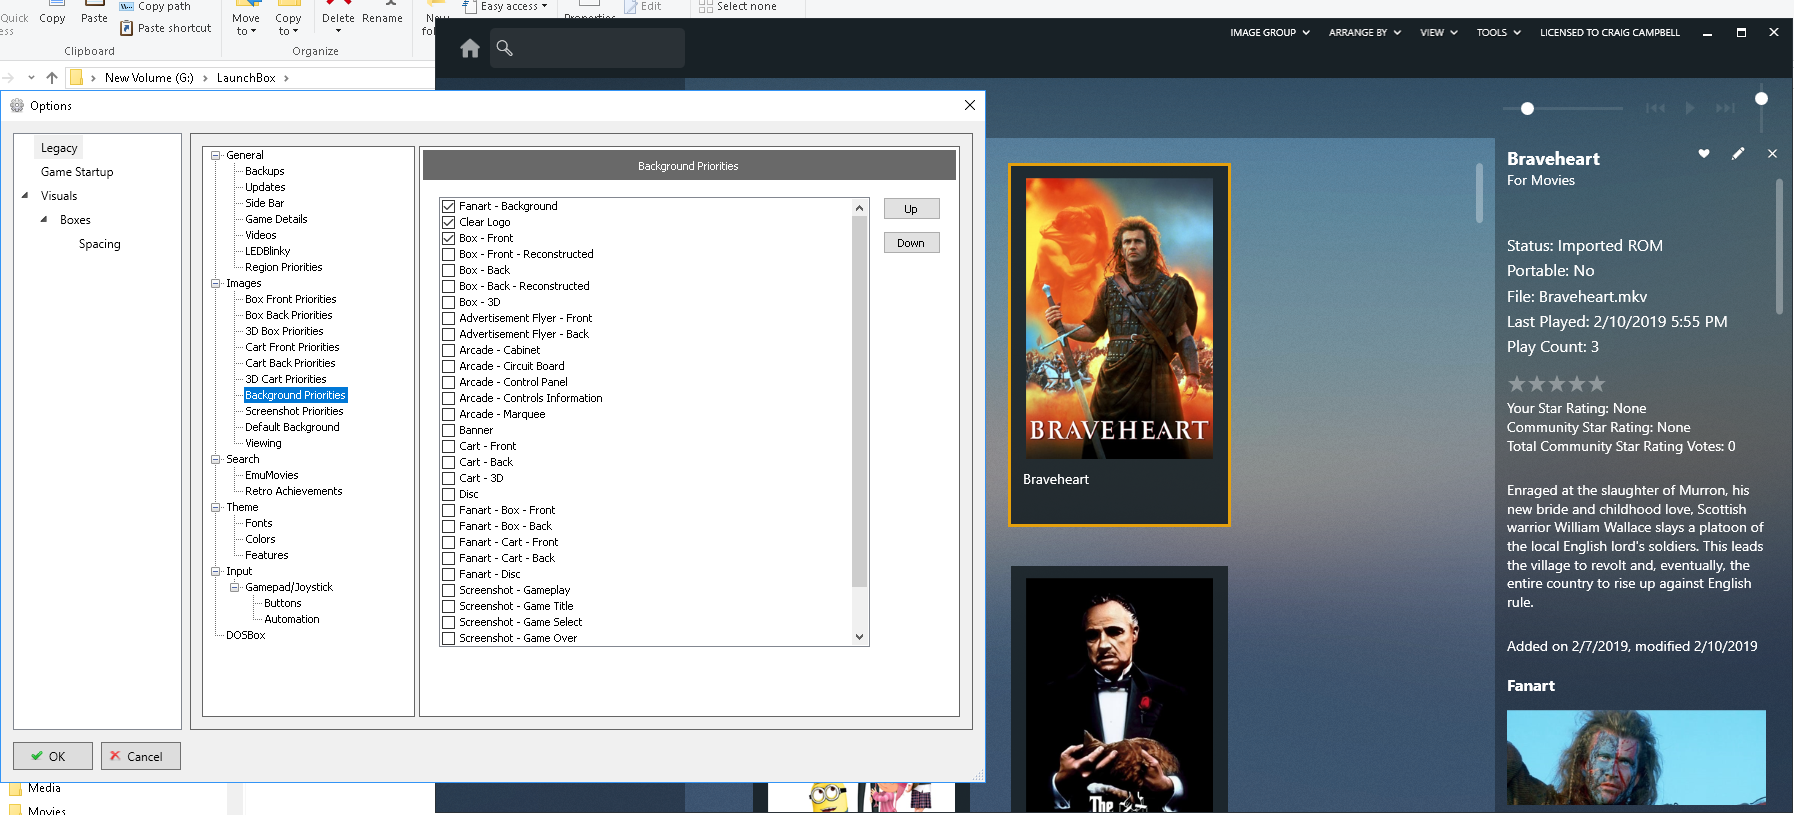Screen dimensions: 1794x815
Task: Click LaunchBox in Explorer address path
Action: [246, 78]
